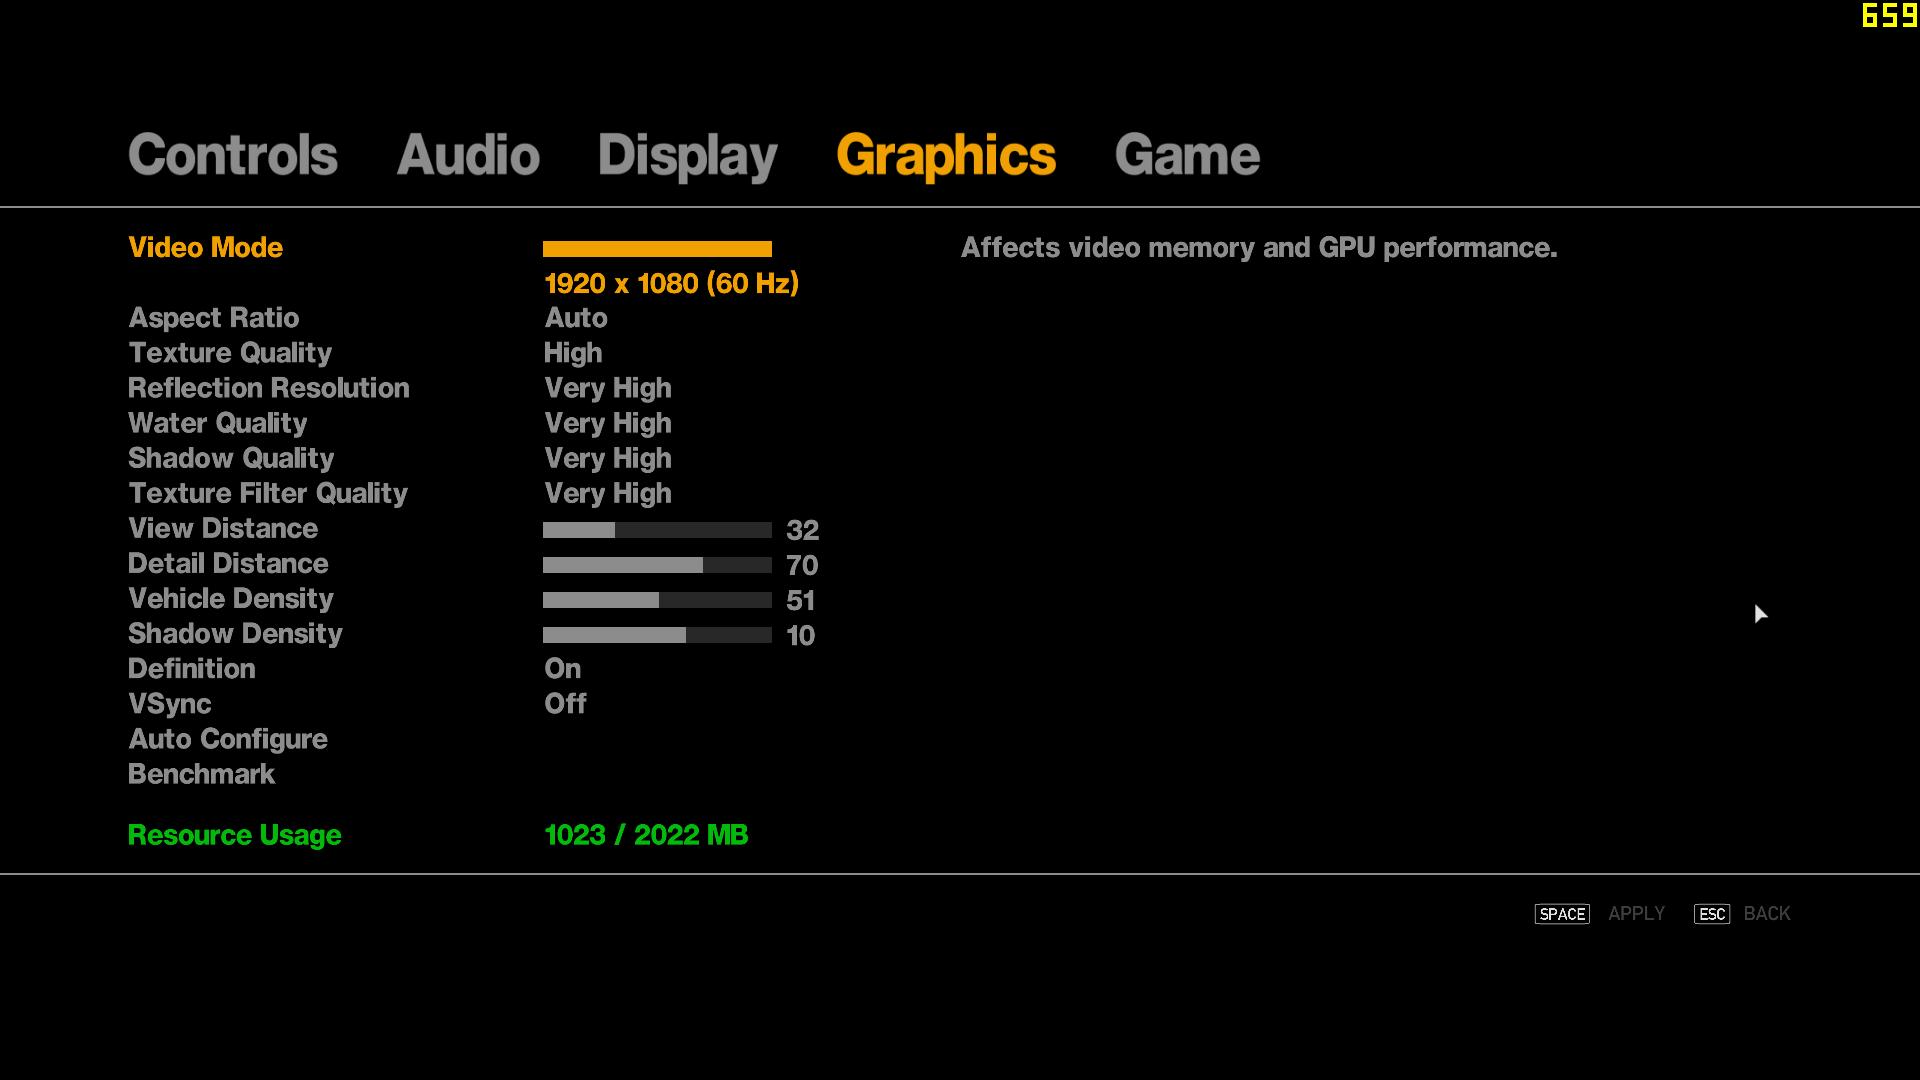Change Texture Quality High option
Screen dimensions: 1920x1080
point(573,353)
